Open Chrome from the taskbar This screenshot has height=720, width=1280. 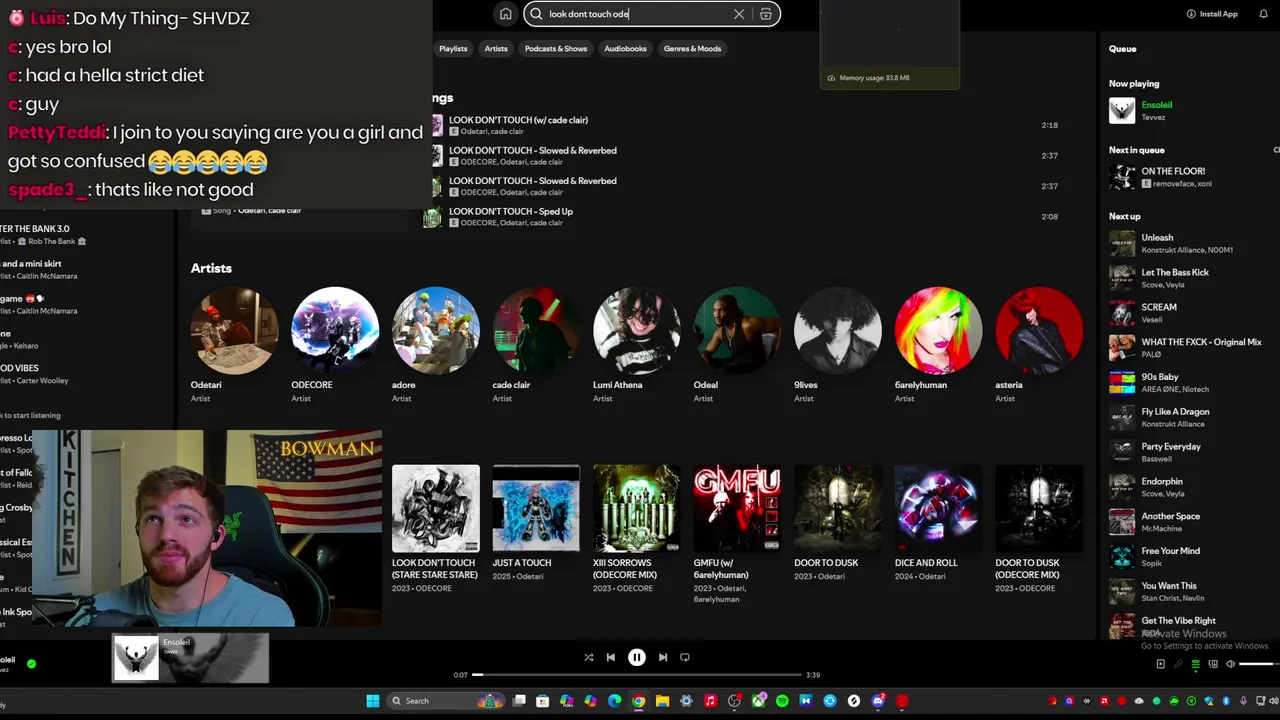coord(638,701)
